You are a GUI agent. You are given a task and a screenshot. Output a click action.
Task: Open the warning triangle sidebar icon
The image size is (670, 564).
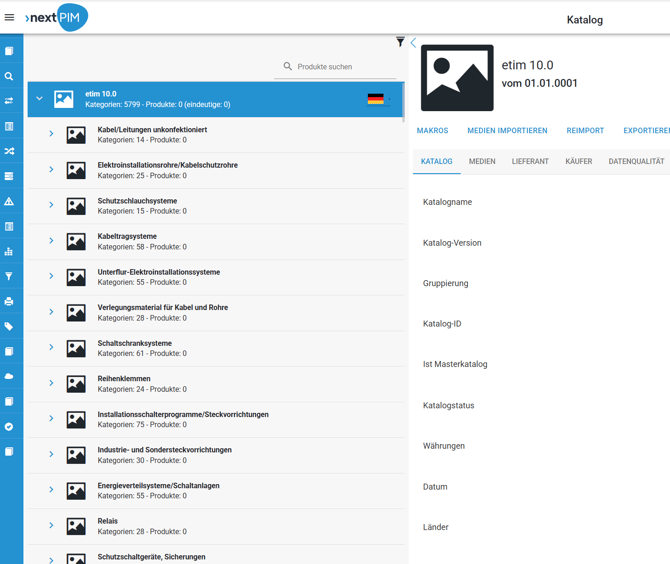(x=9, y=201)
